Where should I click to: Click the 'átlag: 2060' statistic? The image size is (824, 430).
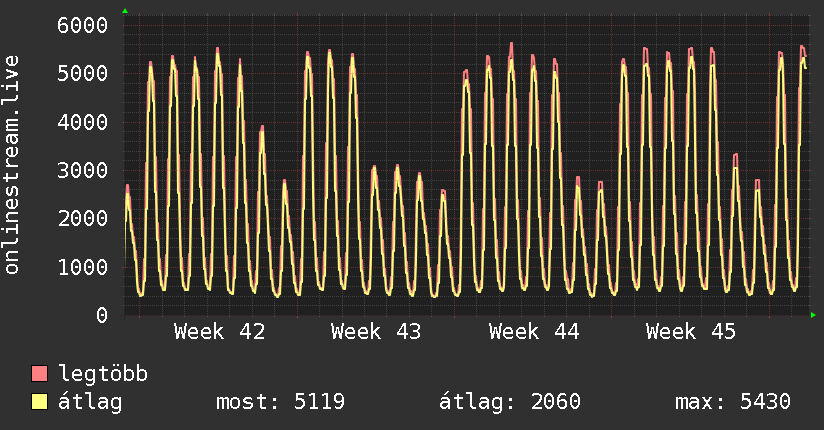pyautogui.click(x=510, y=402)
